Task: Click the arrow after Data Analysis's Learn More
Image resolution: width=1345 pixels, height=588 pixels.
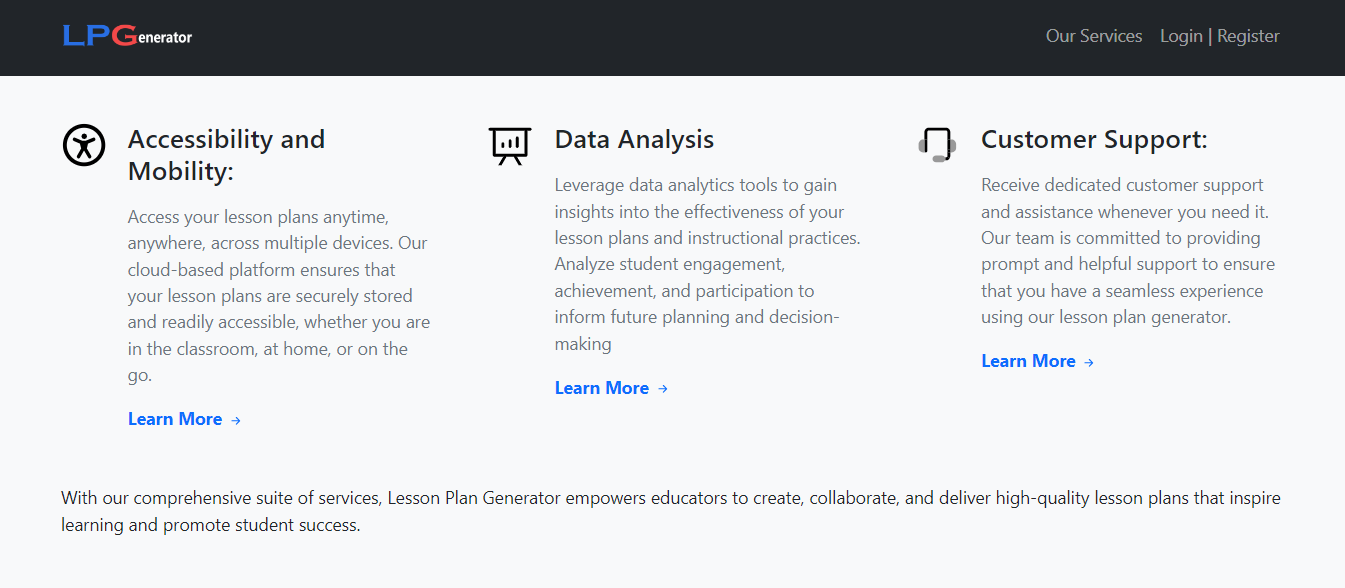Action: 663,389
